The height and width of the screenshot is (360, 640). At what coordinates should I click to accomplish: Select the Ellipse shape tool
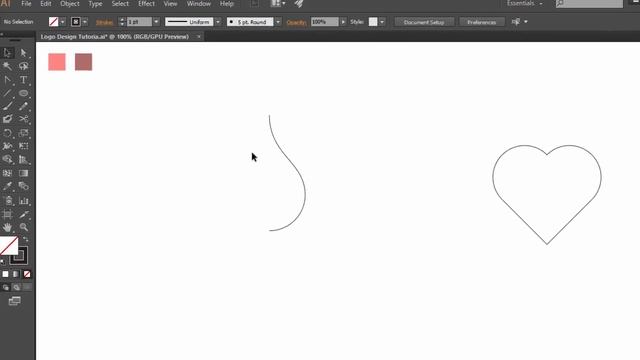tap(23, 93)
